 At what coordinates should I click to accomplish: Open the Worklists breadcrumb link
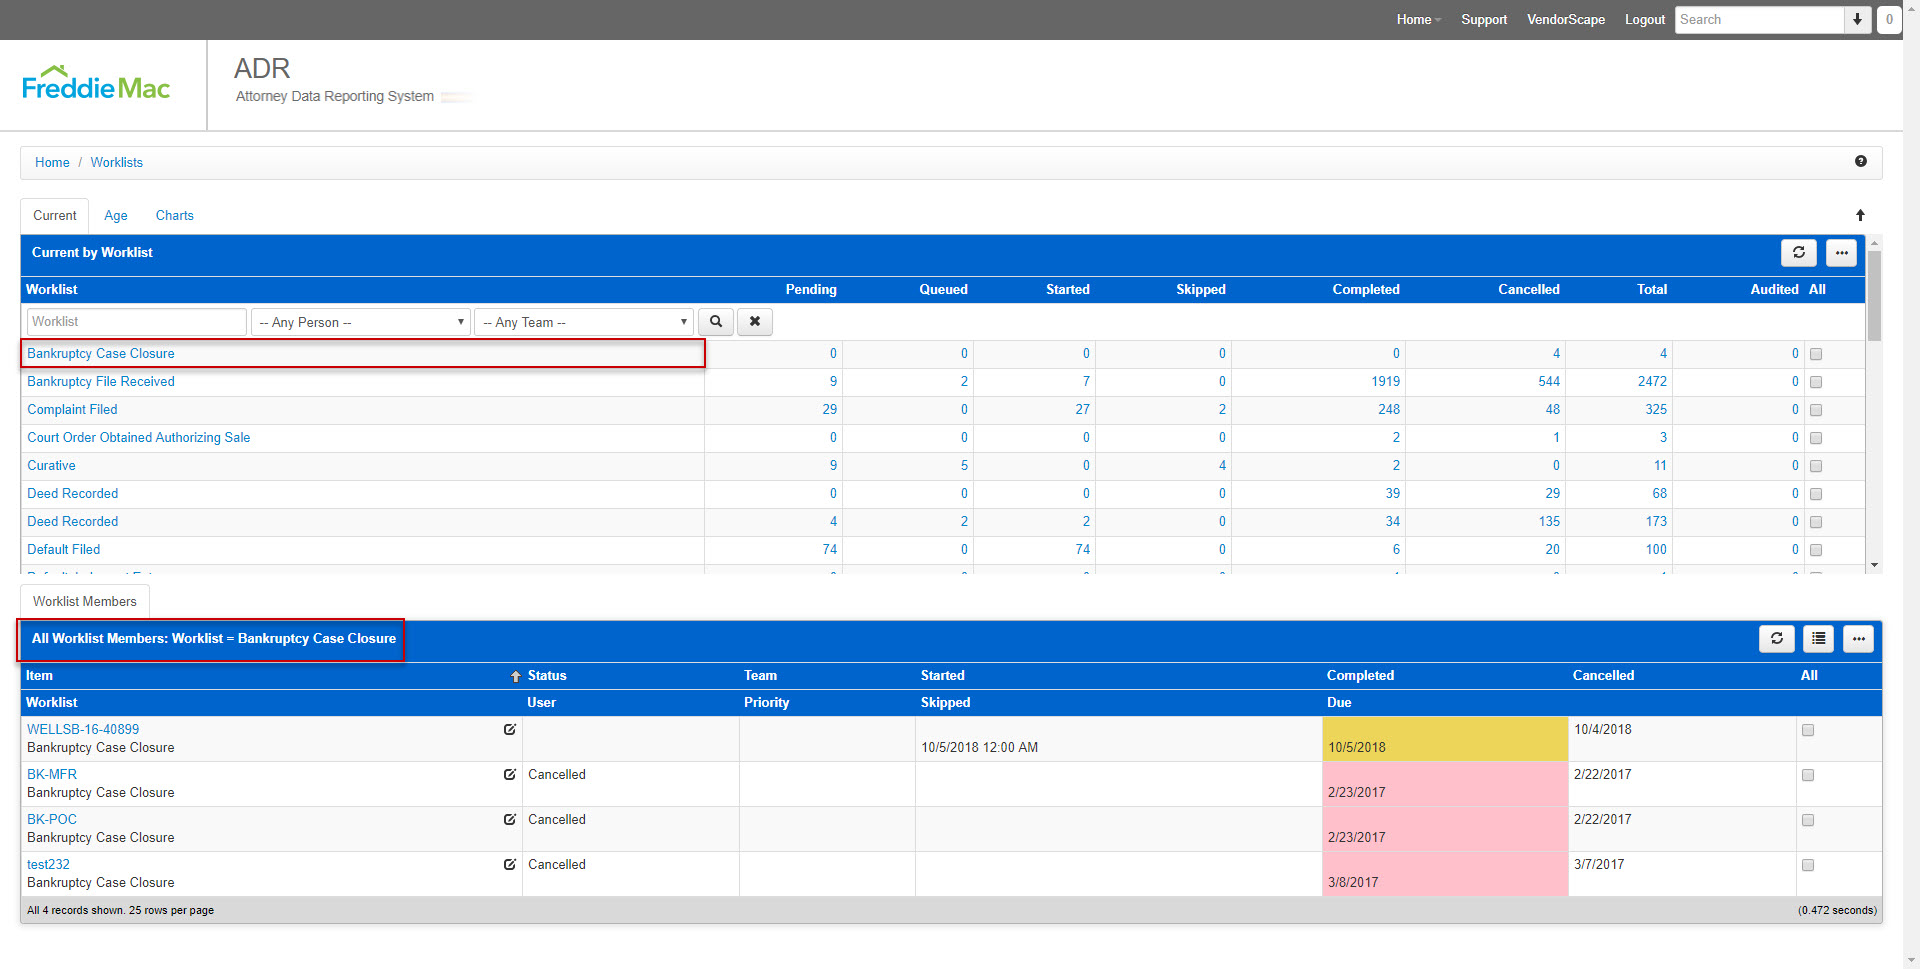pos(117,162)
